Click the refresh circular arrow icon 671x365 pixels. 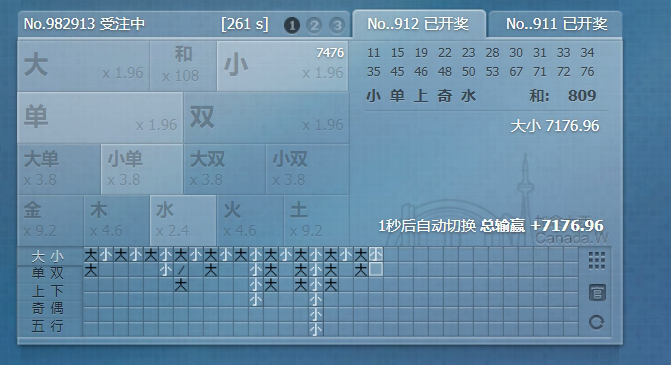[x=597, y=322]
